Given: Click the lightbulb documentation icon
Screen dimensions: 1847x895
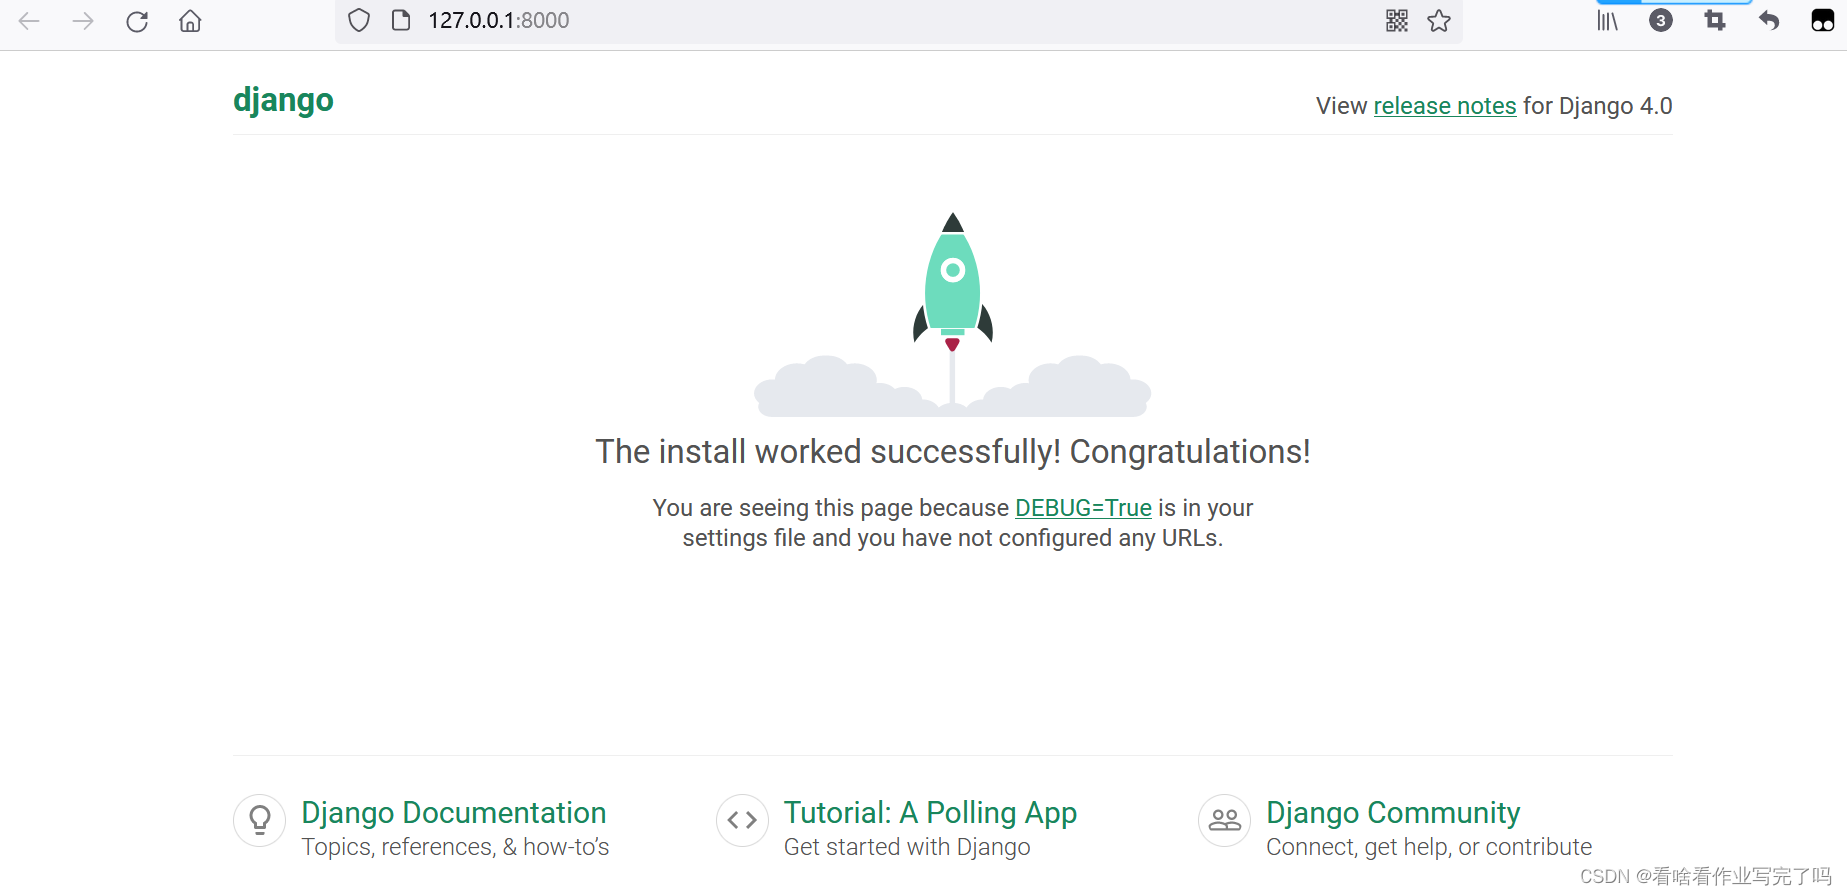Looking at the screenshot, I should tap(260, 820).
